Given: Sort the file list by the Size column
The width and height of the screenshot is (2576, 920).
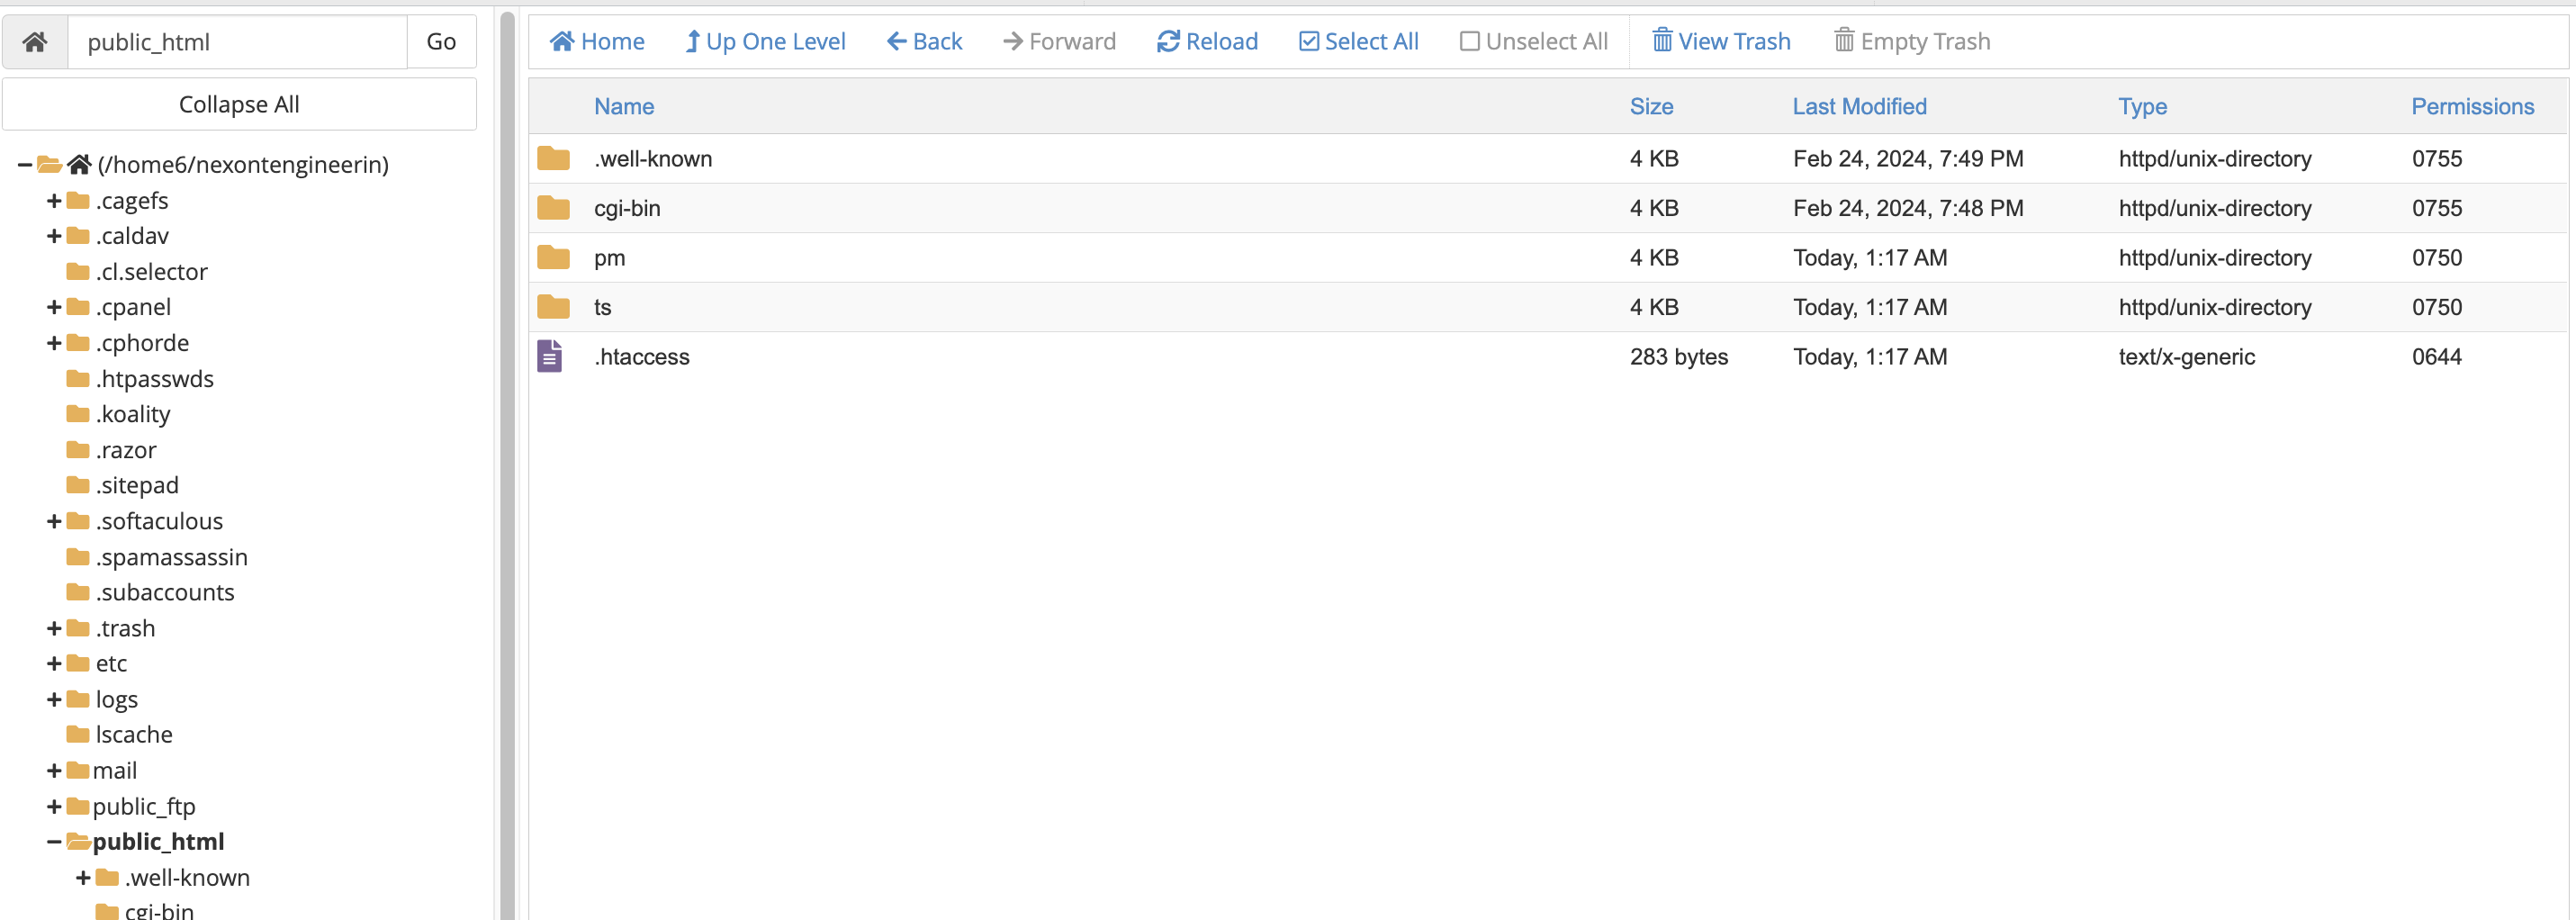Looking at the screenshot, I should point(1651,107).
